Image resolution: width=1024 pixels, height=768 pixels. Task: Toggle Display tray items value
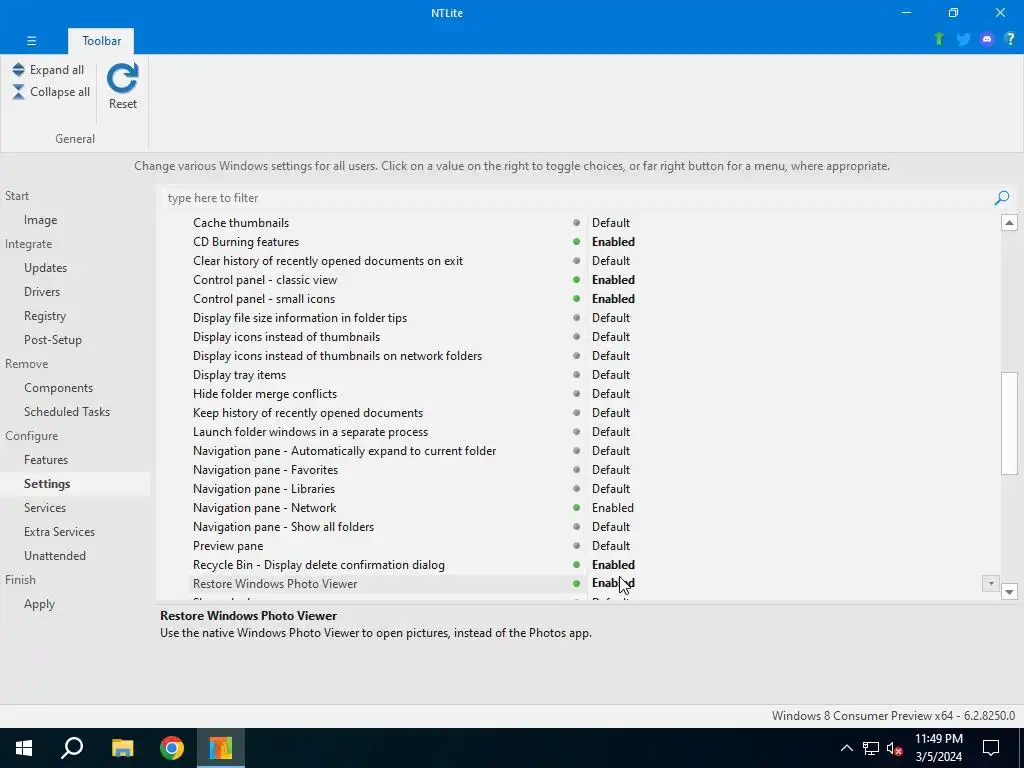[611, 375]
